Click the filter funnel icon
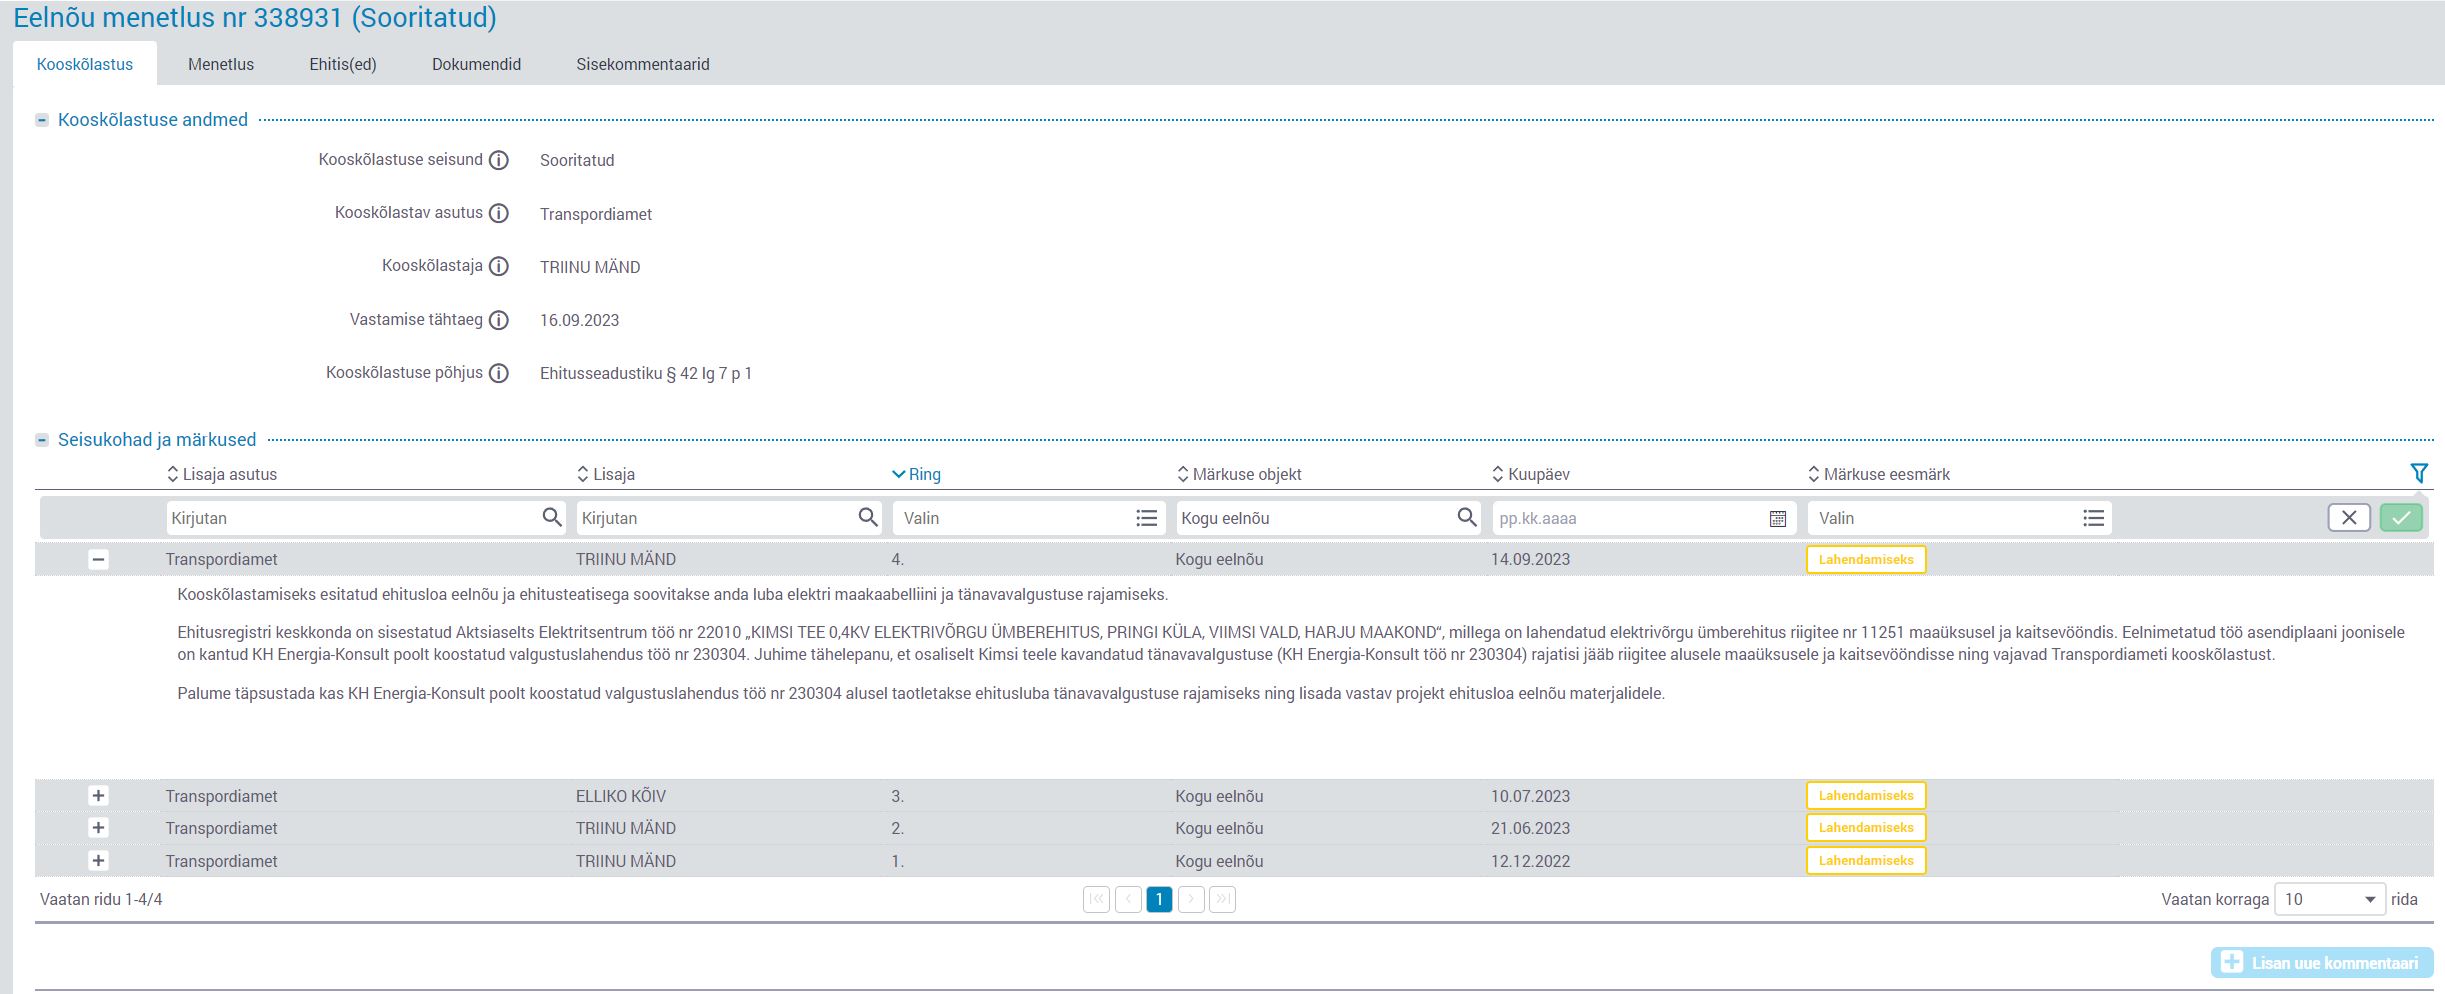 (x=2419, y=473)
